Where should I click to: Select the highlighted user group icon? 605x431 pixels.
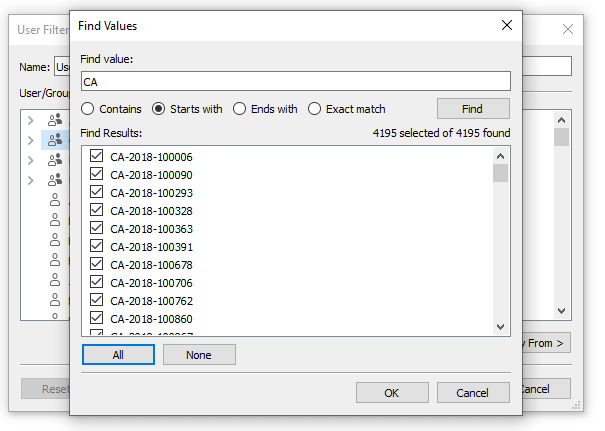coord(55,140)
